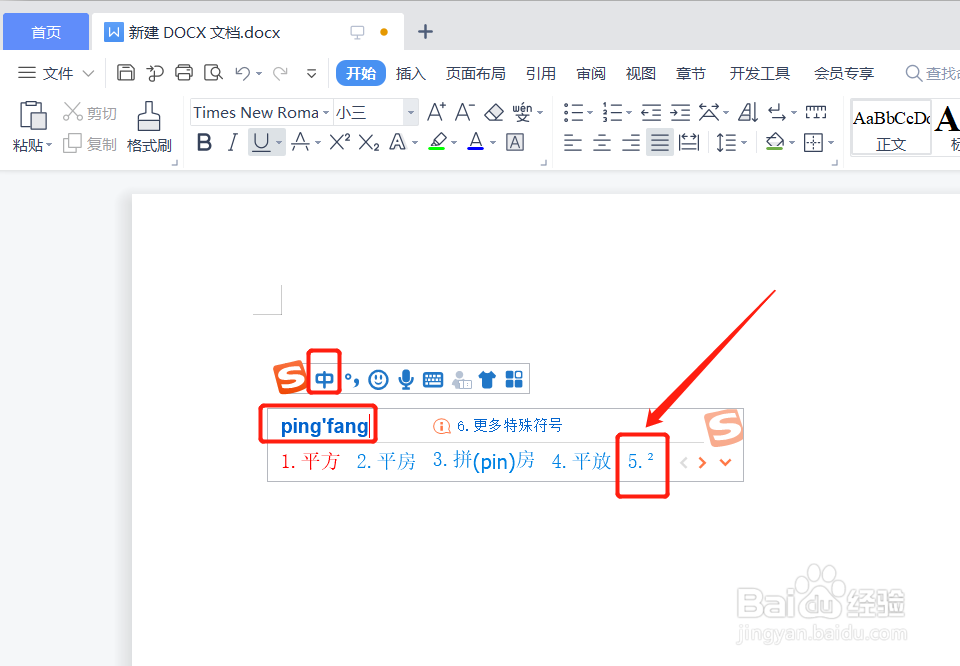Switch to 页面布局 tab
The width and height of the screenshot is (960, 666).
pos(476,73)
